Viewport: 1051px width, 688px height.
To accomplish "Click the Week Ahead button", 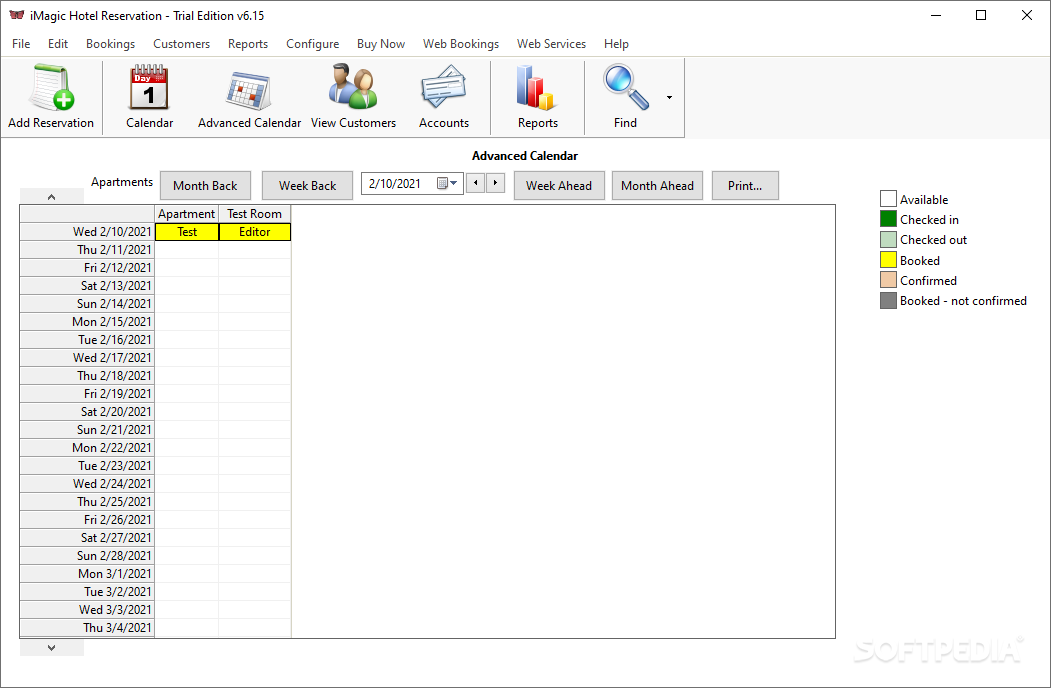I will pyautogui.click(x=559, y=186).
